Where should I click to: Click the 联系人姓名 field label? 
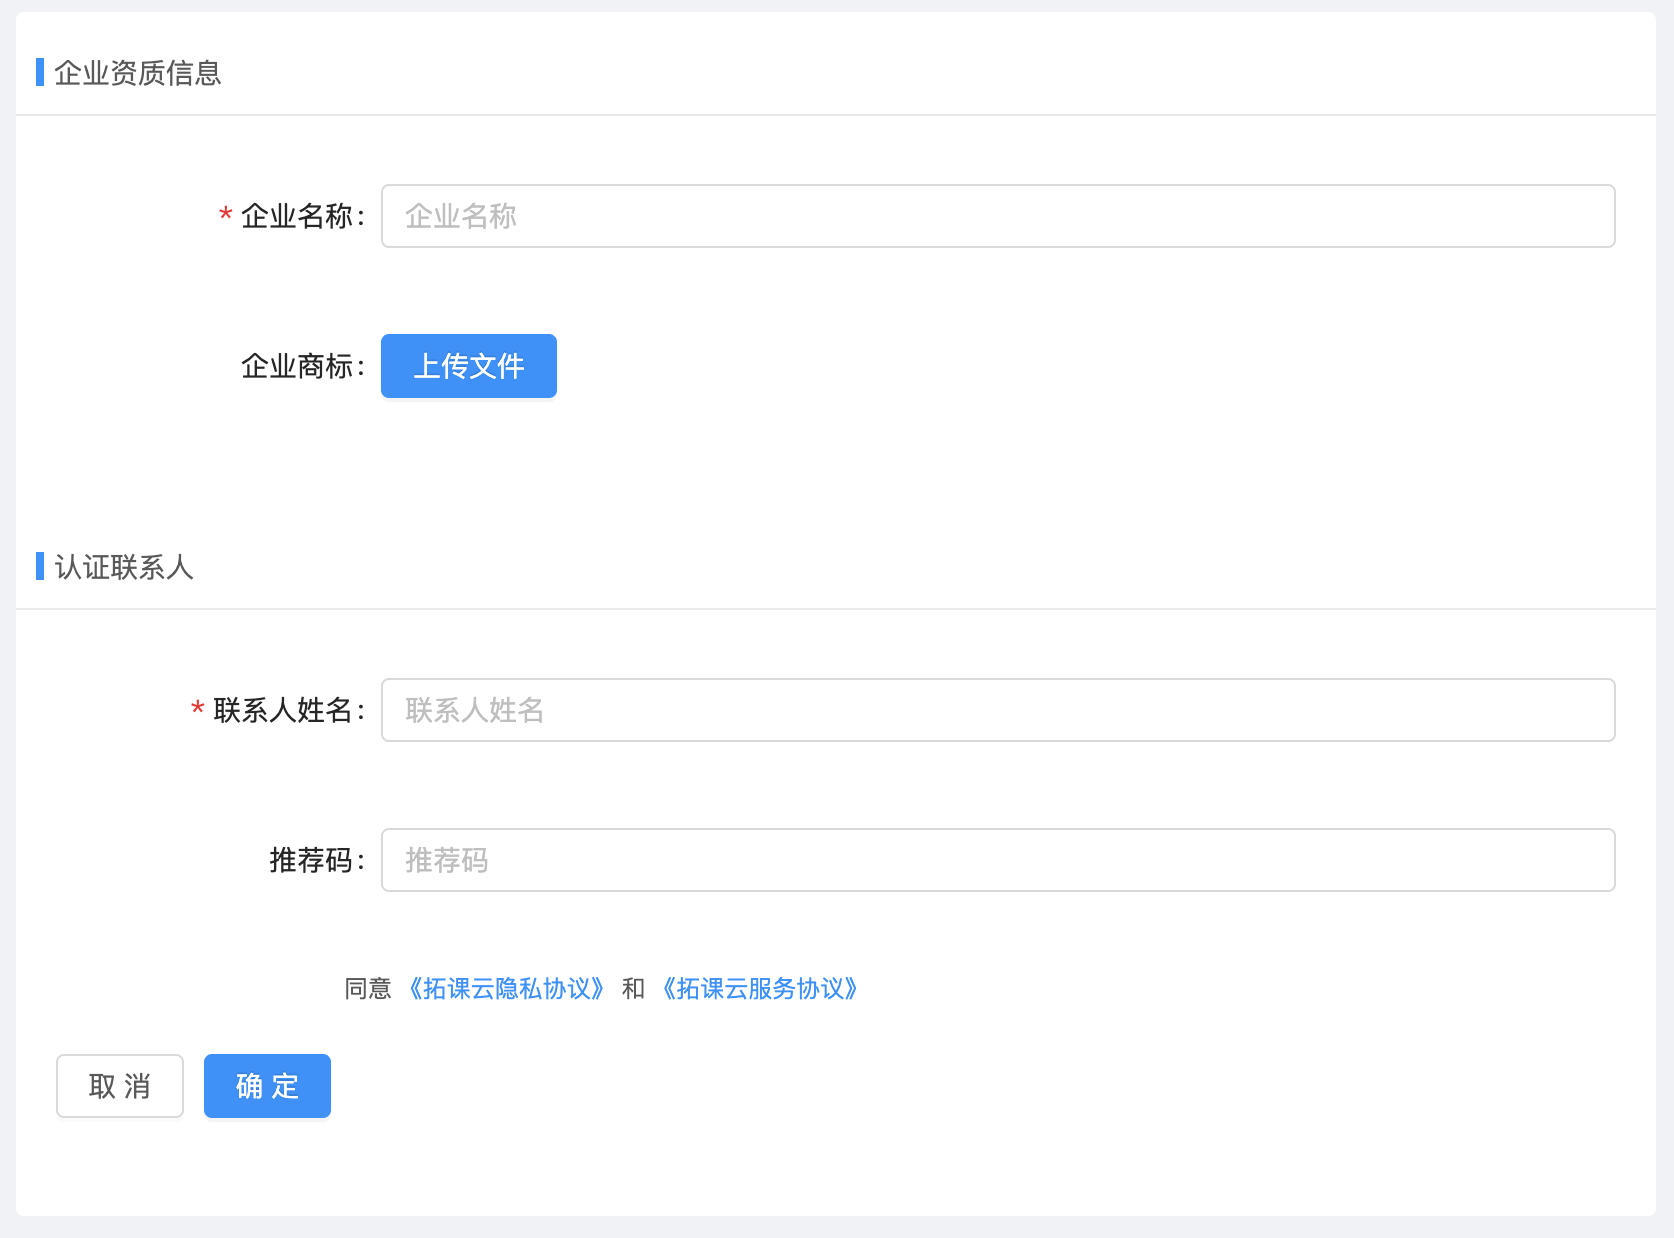click(284, 710)
